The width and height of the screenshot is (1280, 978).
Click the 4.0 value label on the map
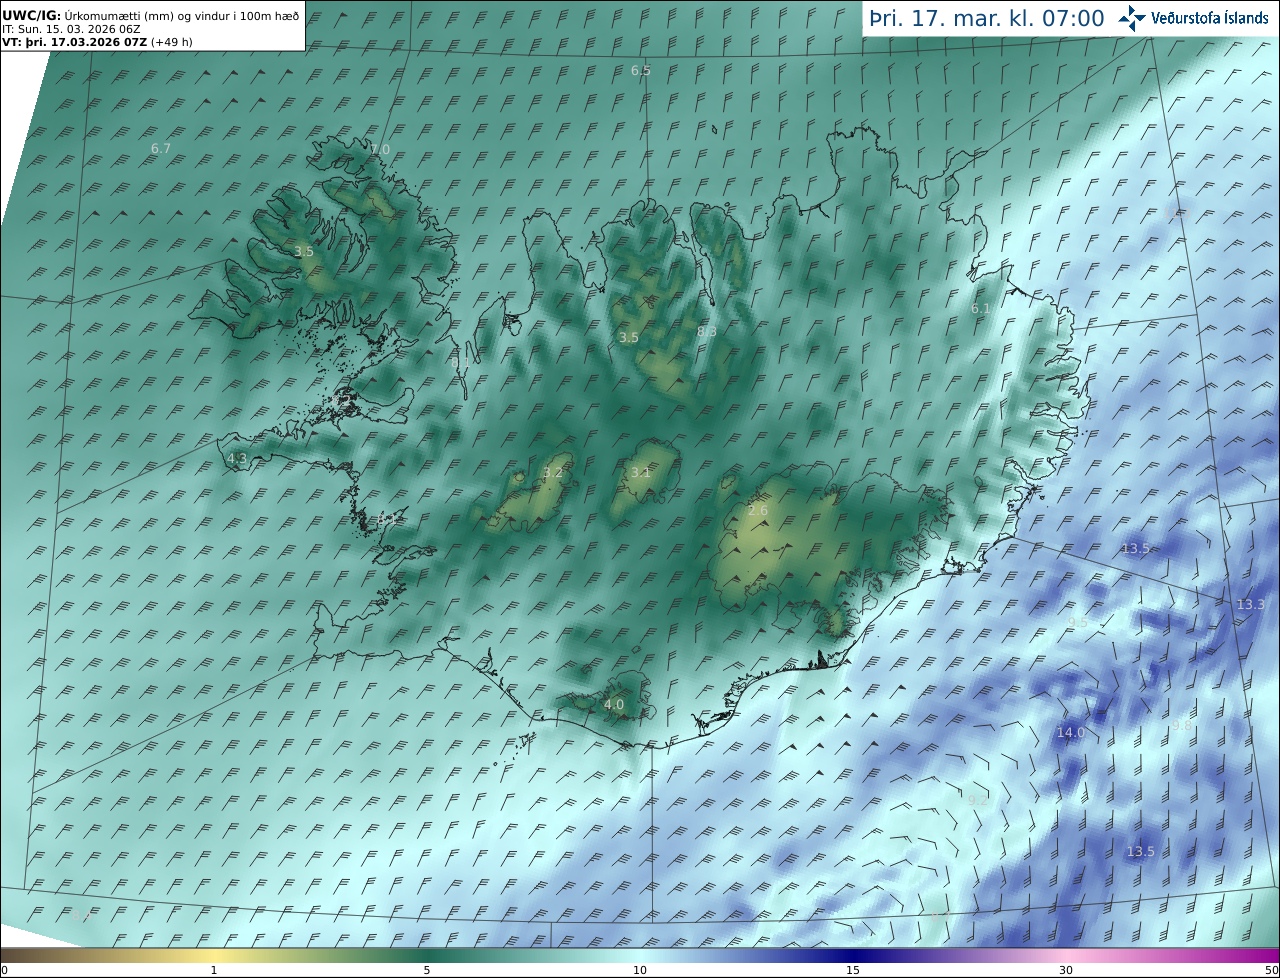(614, 705)
